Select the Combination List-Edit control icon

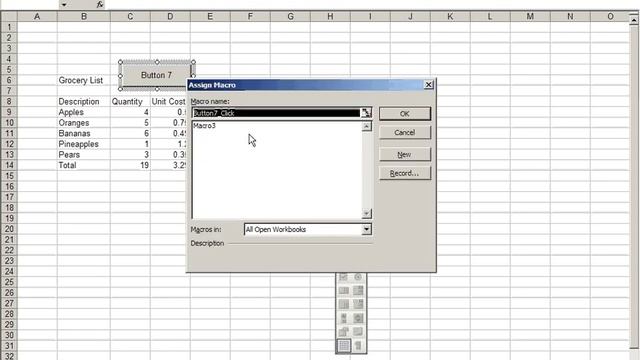coord(343,304)
